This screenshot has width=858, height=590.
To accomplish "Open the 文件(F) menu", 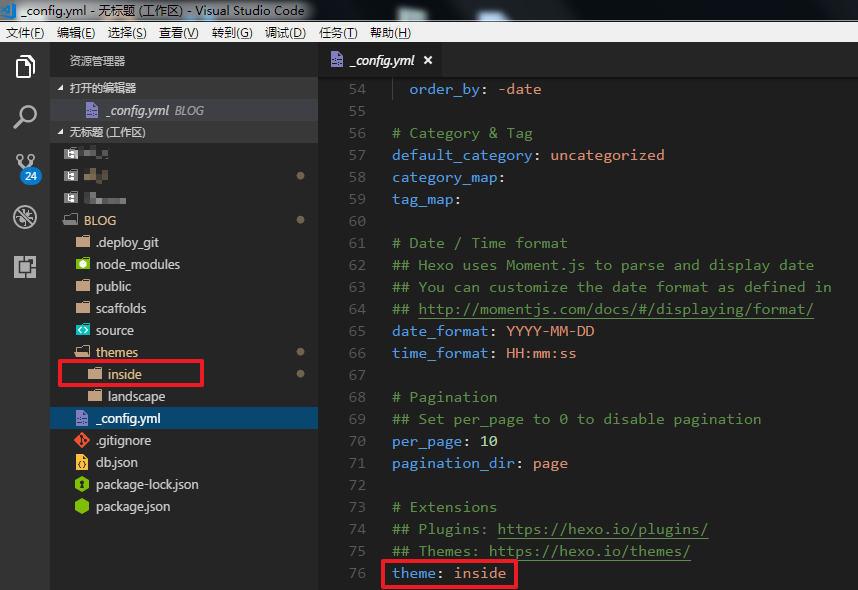I will [25, 33].
